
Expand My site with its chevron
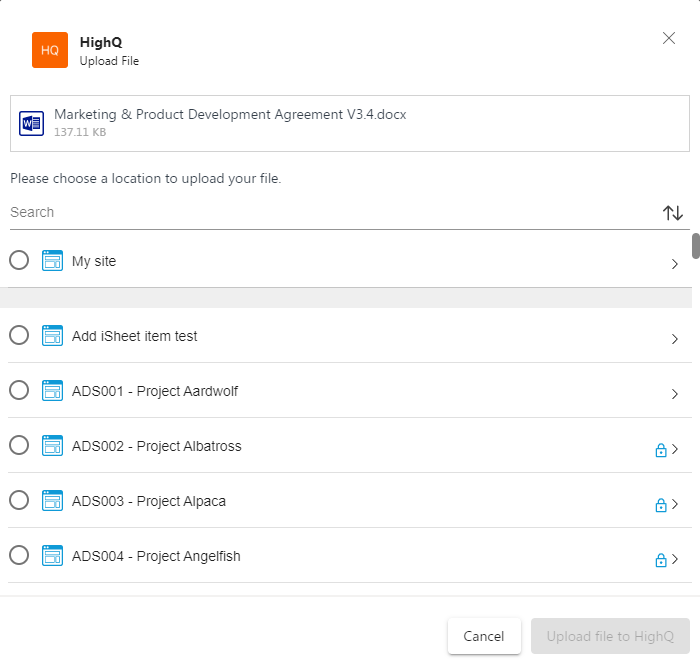click(x=675, y=264)
